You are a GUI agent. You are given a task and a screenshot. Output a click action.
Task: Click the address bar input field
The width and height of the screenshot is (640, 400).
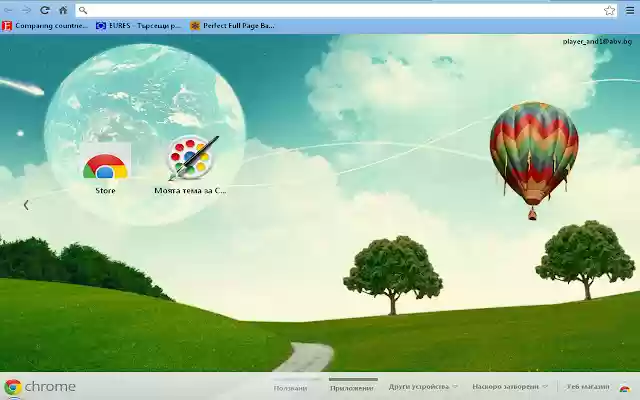click(x=347, y=11)
